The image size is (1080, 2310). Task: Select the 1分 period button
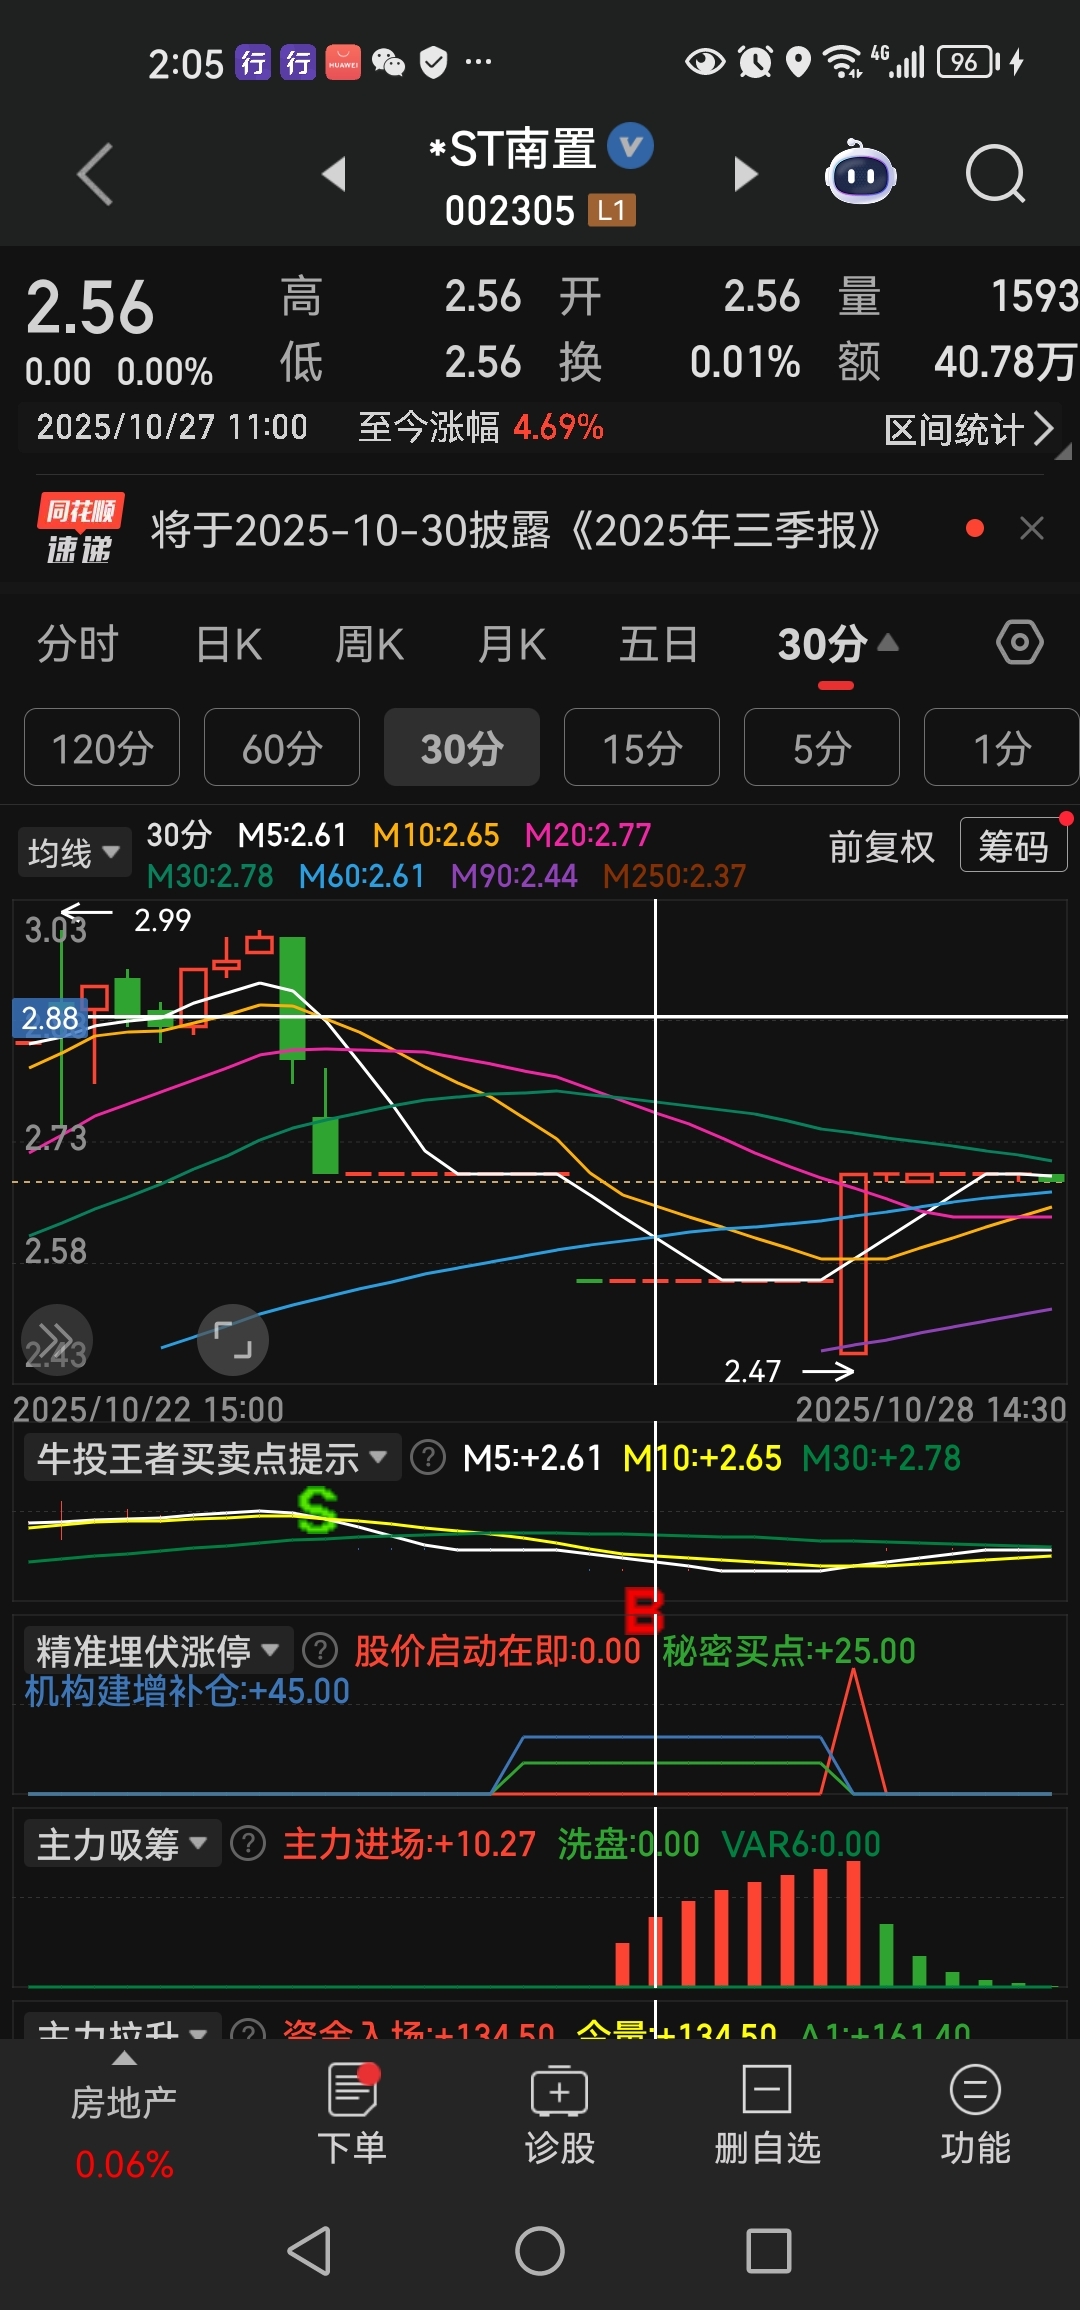click(1001, 747)
